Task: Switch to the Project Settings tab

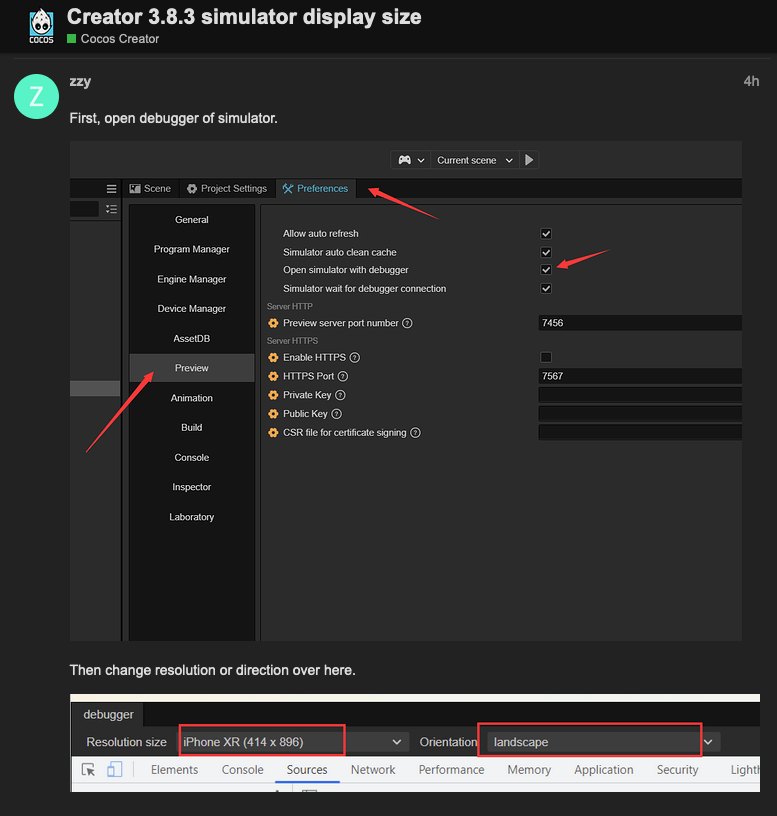Action: click(x=227, y=188)
